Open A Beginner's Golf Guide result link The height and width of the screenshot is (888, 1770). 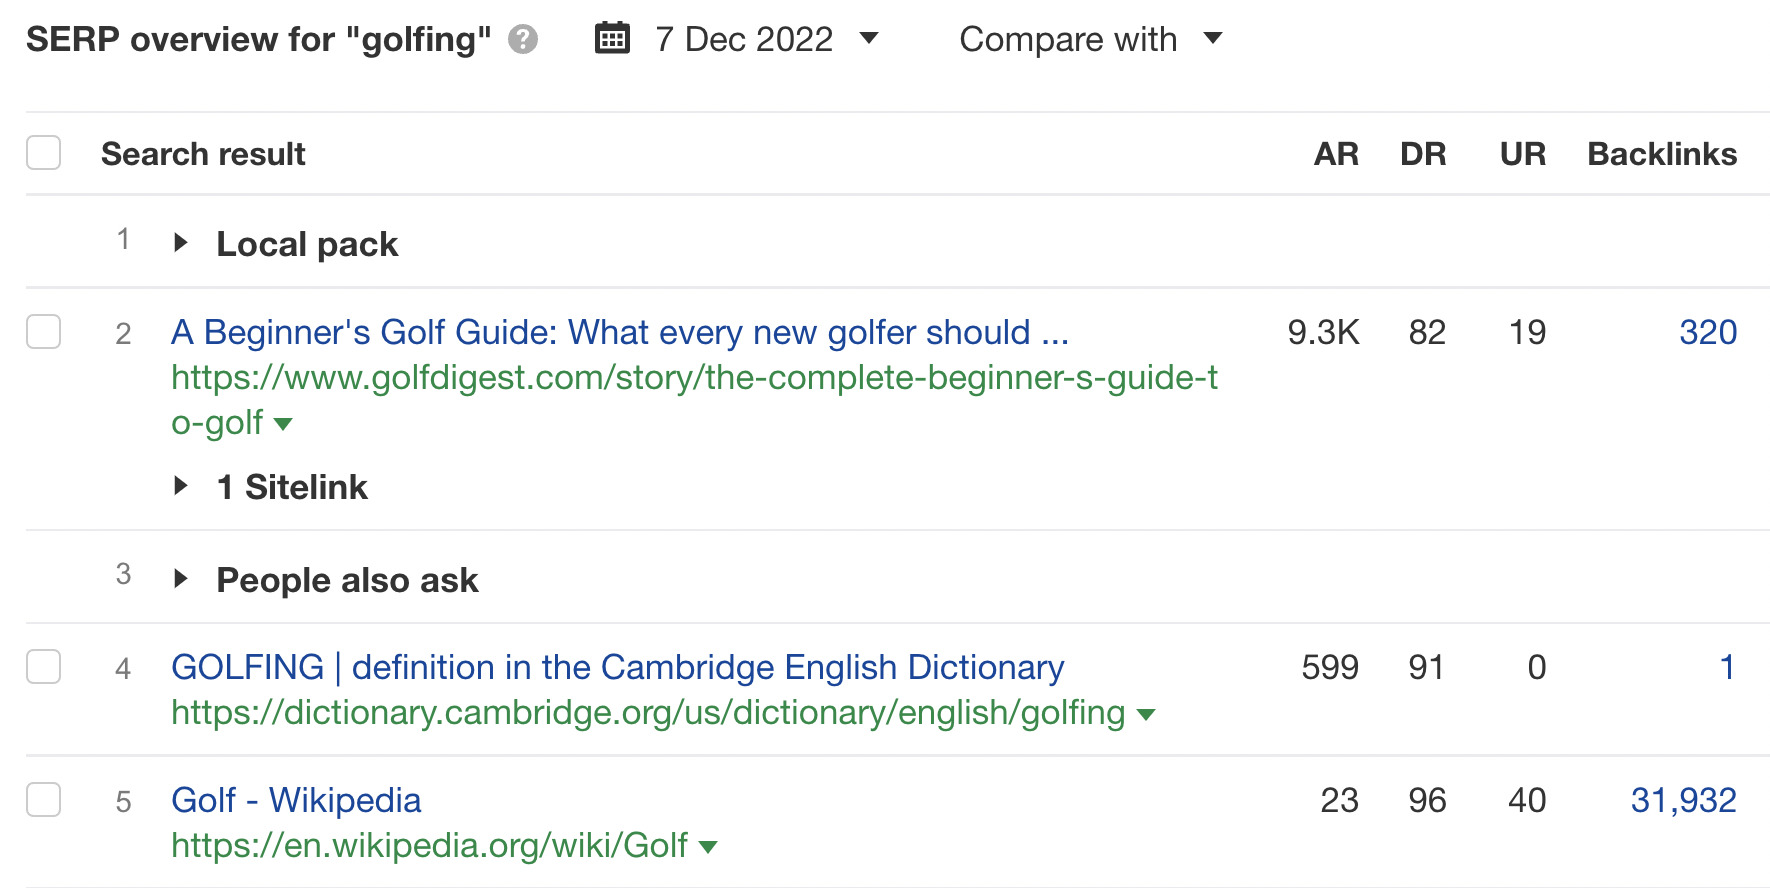click(620, 332)
